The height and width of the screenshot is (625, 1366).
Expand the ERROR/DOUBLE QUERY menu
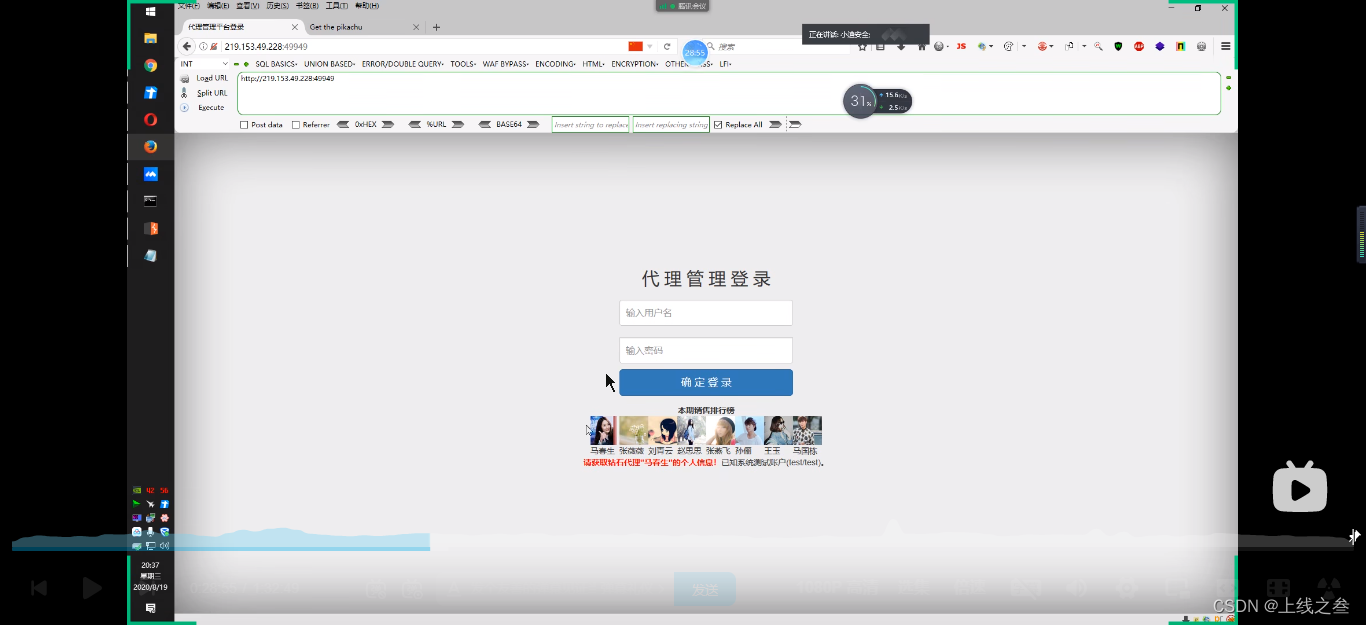tap(403, 64)
